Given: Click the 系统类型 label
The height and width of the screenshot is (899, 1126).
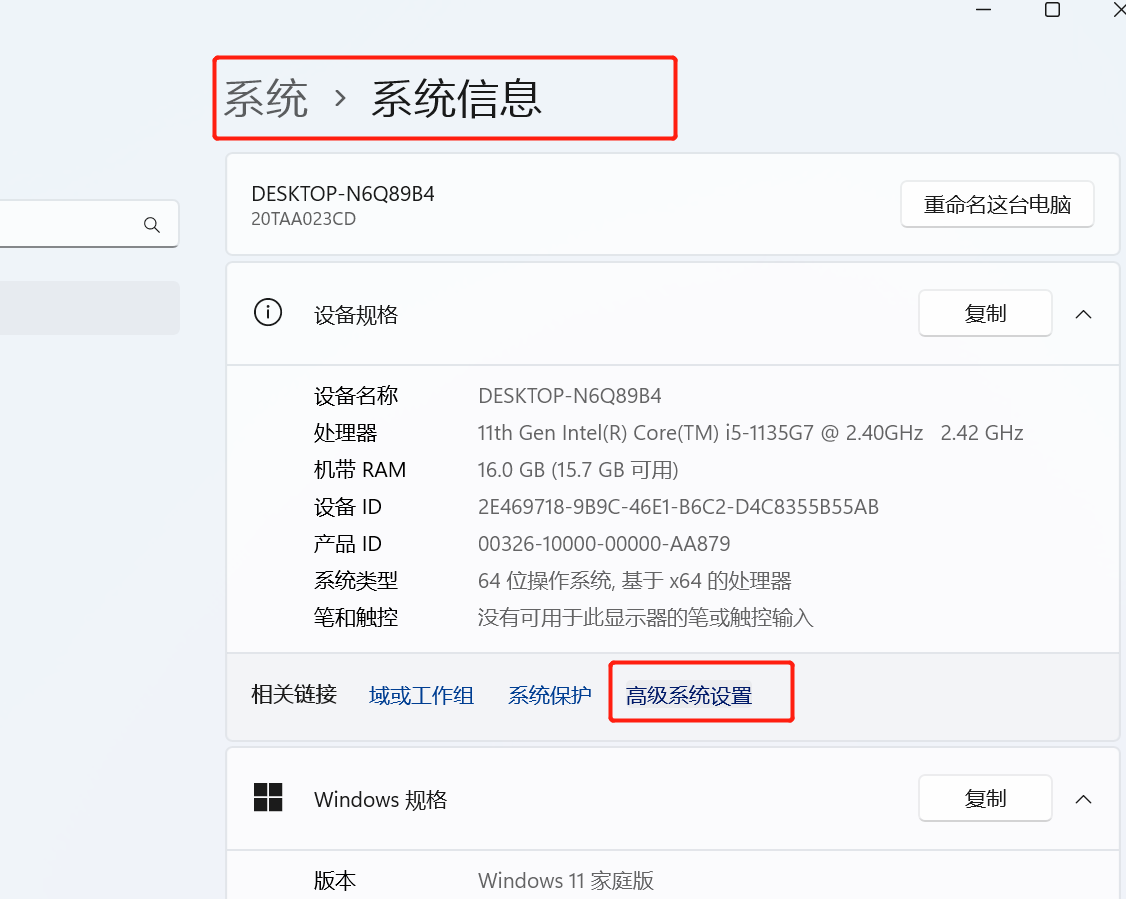Looking at the screenshot, I should (355, 580).
